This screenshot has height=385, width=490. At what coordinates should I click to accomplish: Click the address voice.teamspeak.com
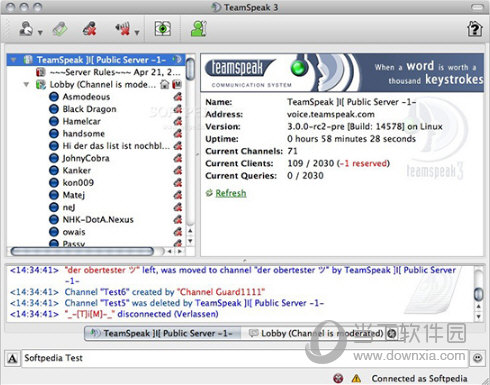(331, 114)
